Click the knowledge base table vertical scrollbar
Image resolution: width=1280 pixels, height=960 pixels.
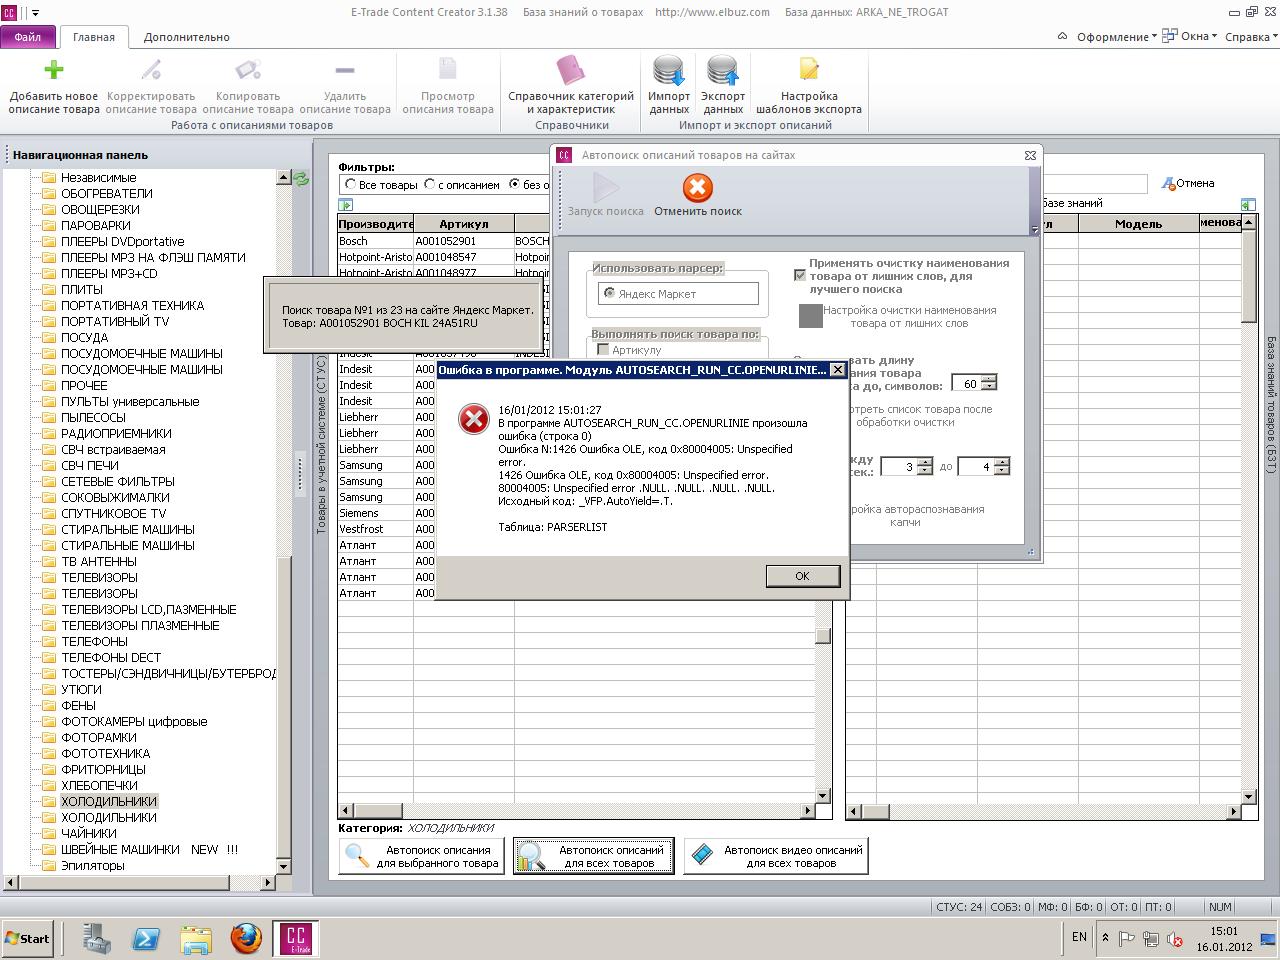pos(1249,508)
